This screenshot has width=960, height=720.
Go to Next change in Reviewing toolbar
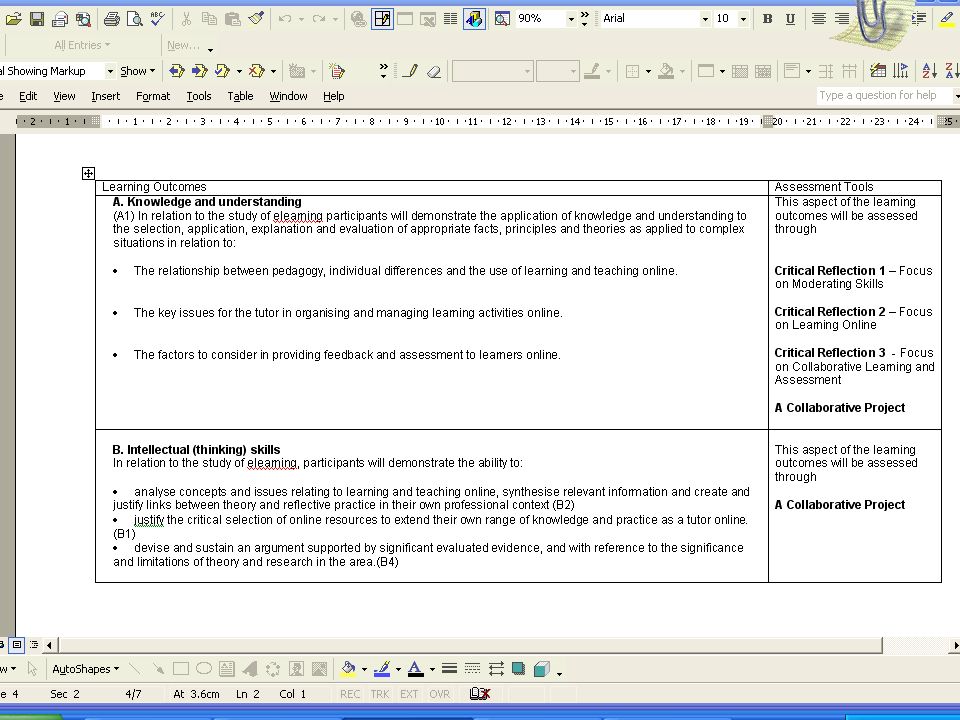[x=200, y=71]
